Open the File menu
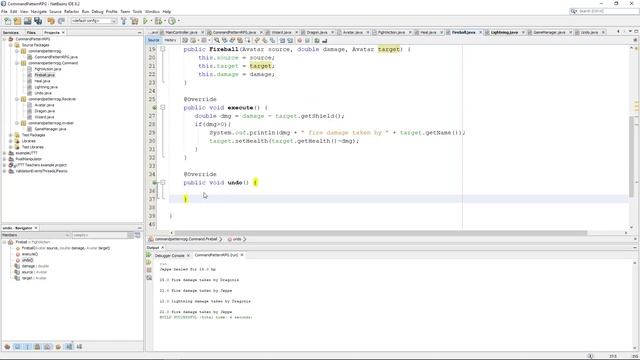Screen dimensions: 640x360 [x=4, y=11]
